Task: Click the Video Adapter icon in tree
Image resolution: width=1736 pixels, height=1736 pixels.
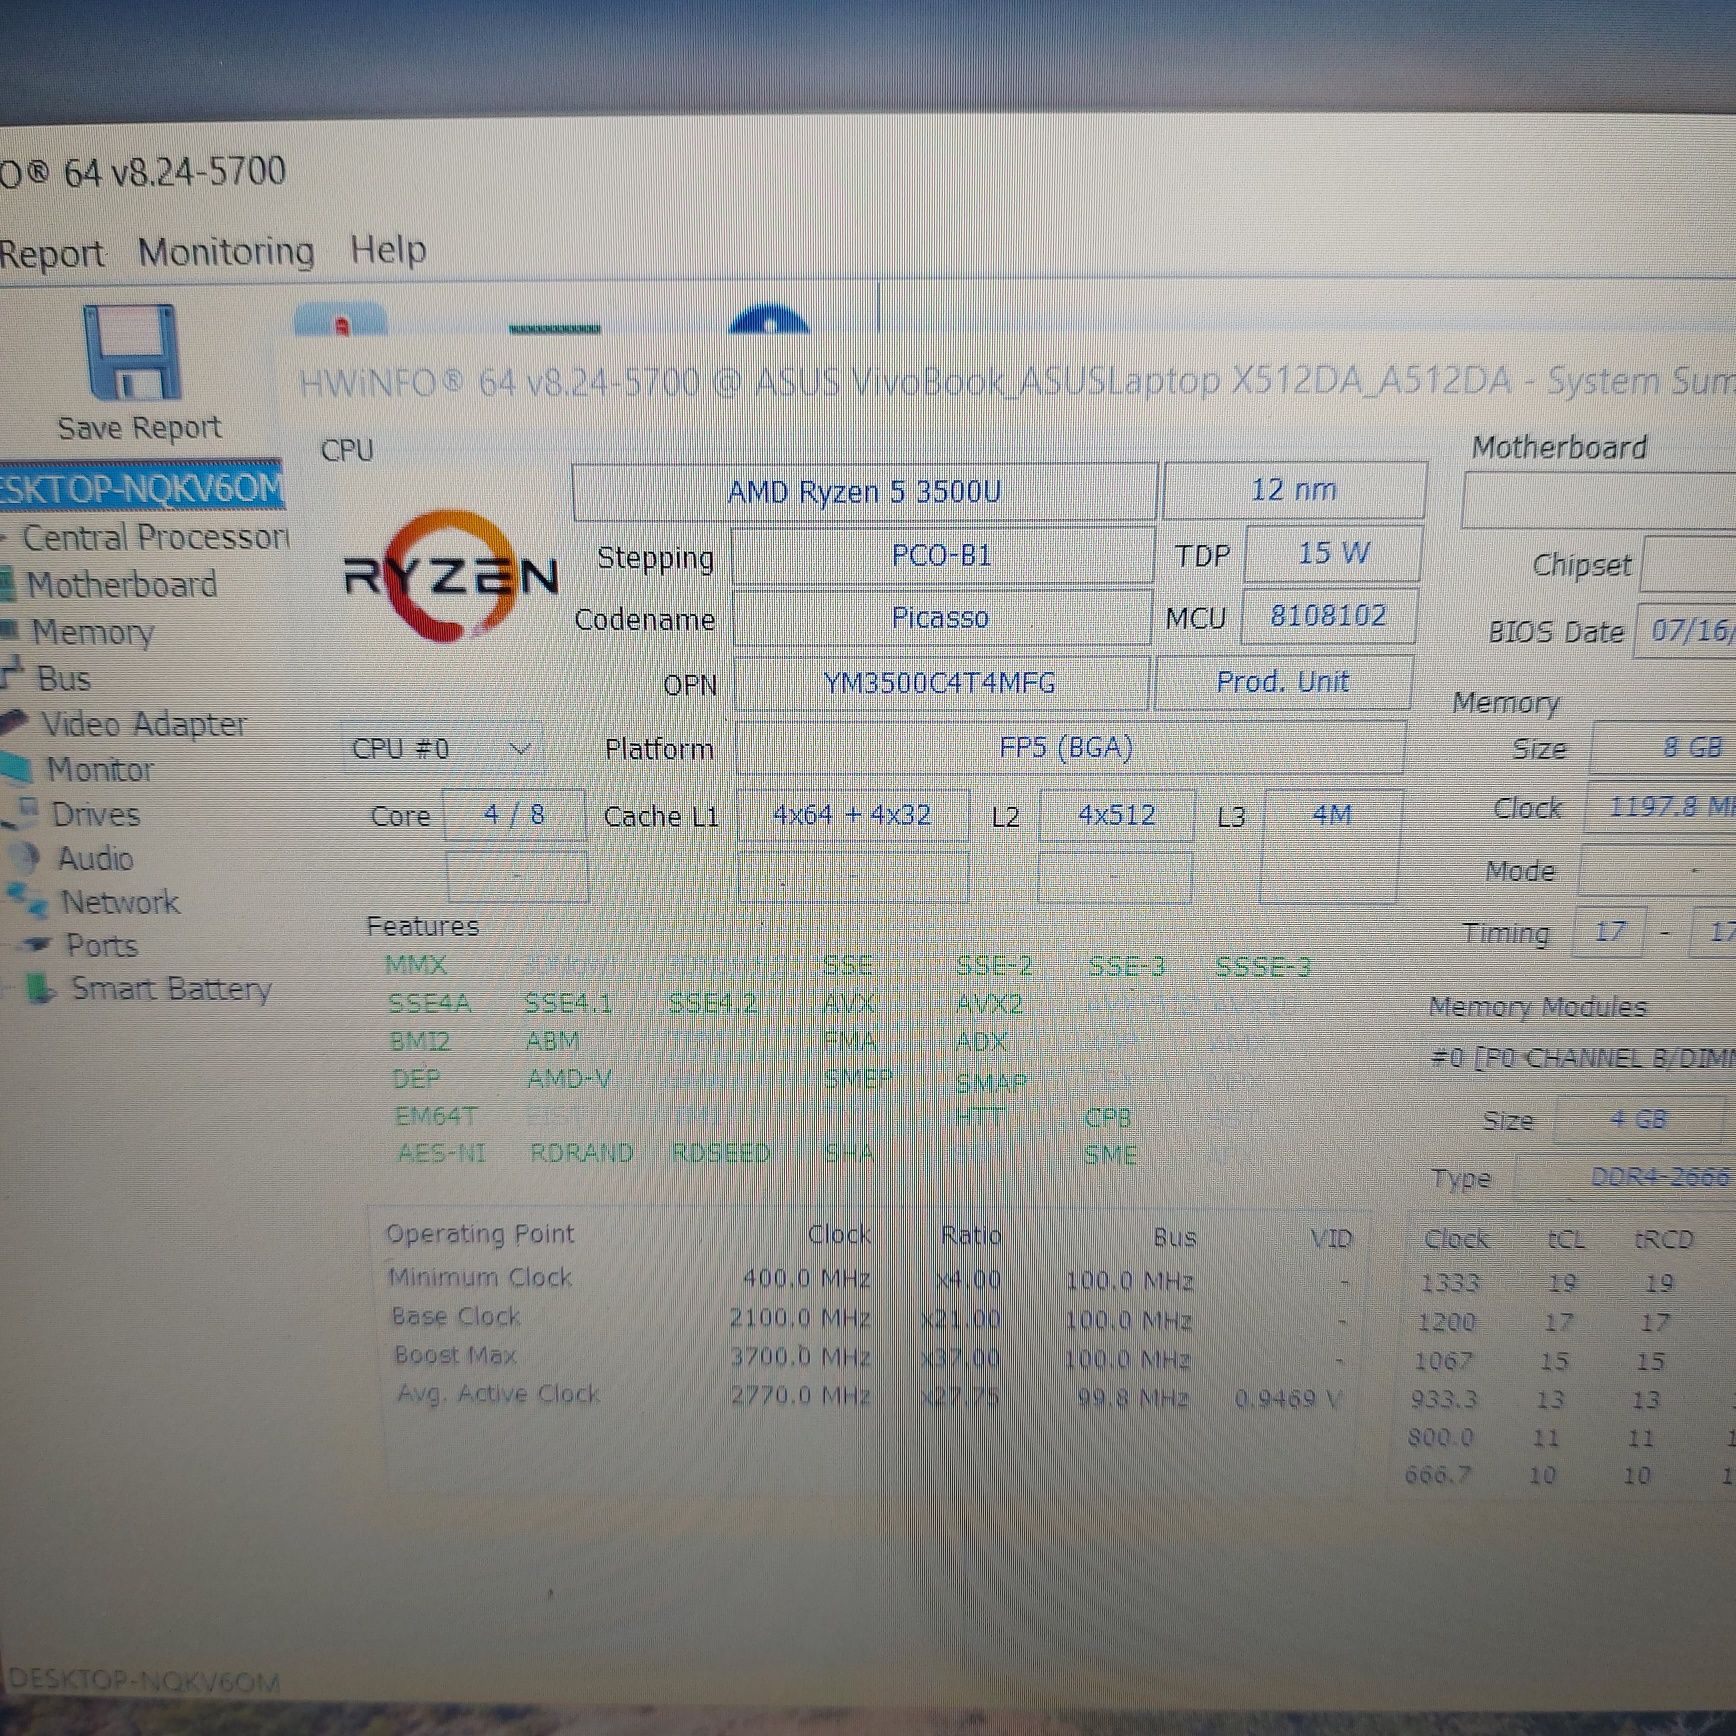Action: 15,722
